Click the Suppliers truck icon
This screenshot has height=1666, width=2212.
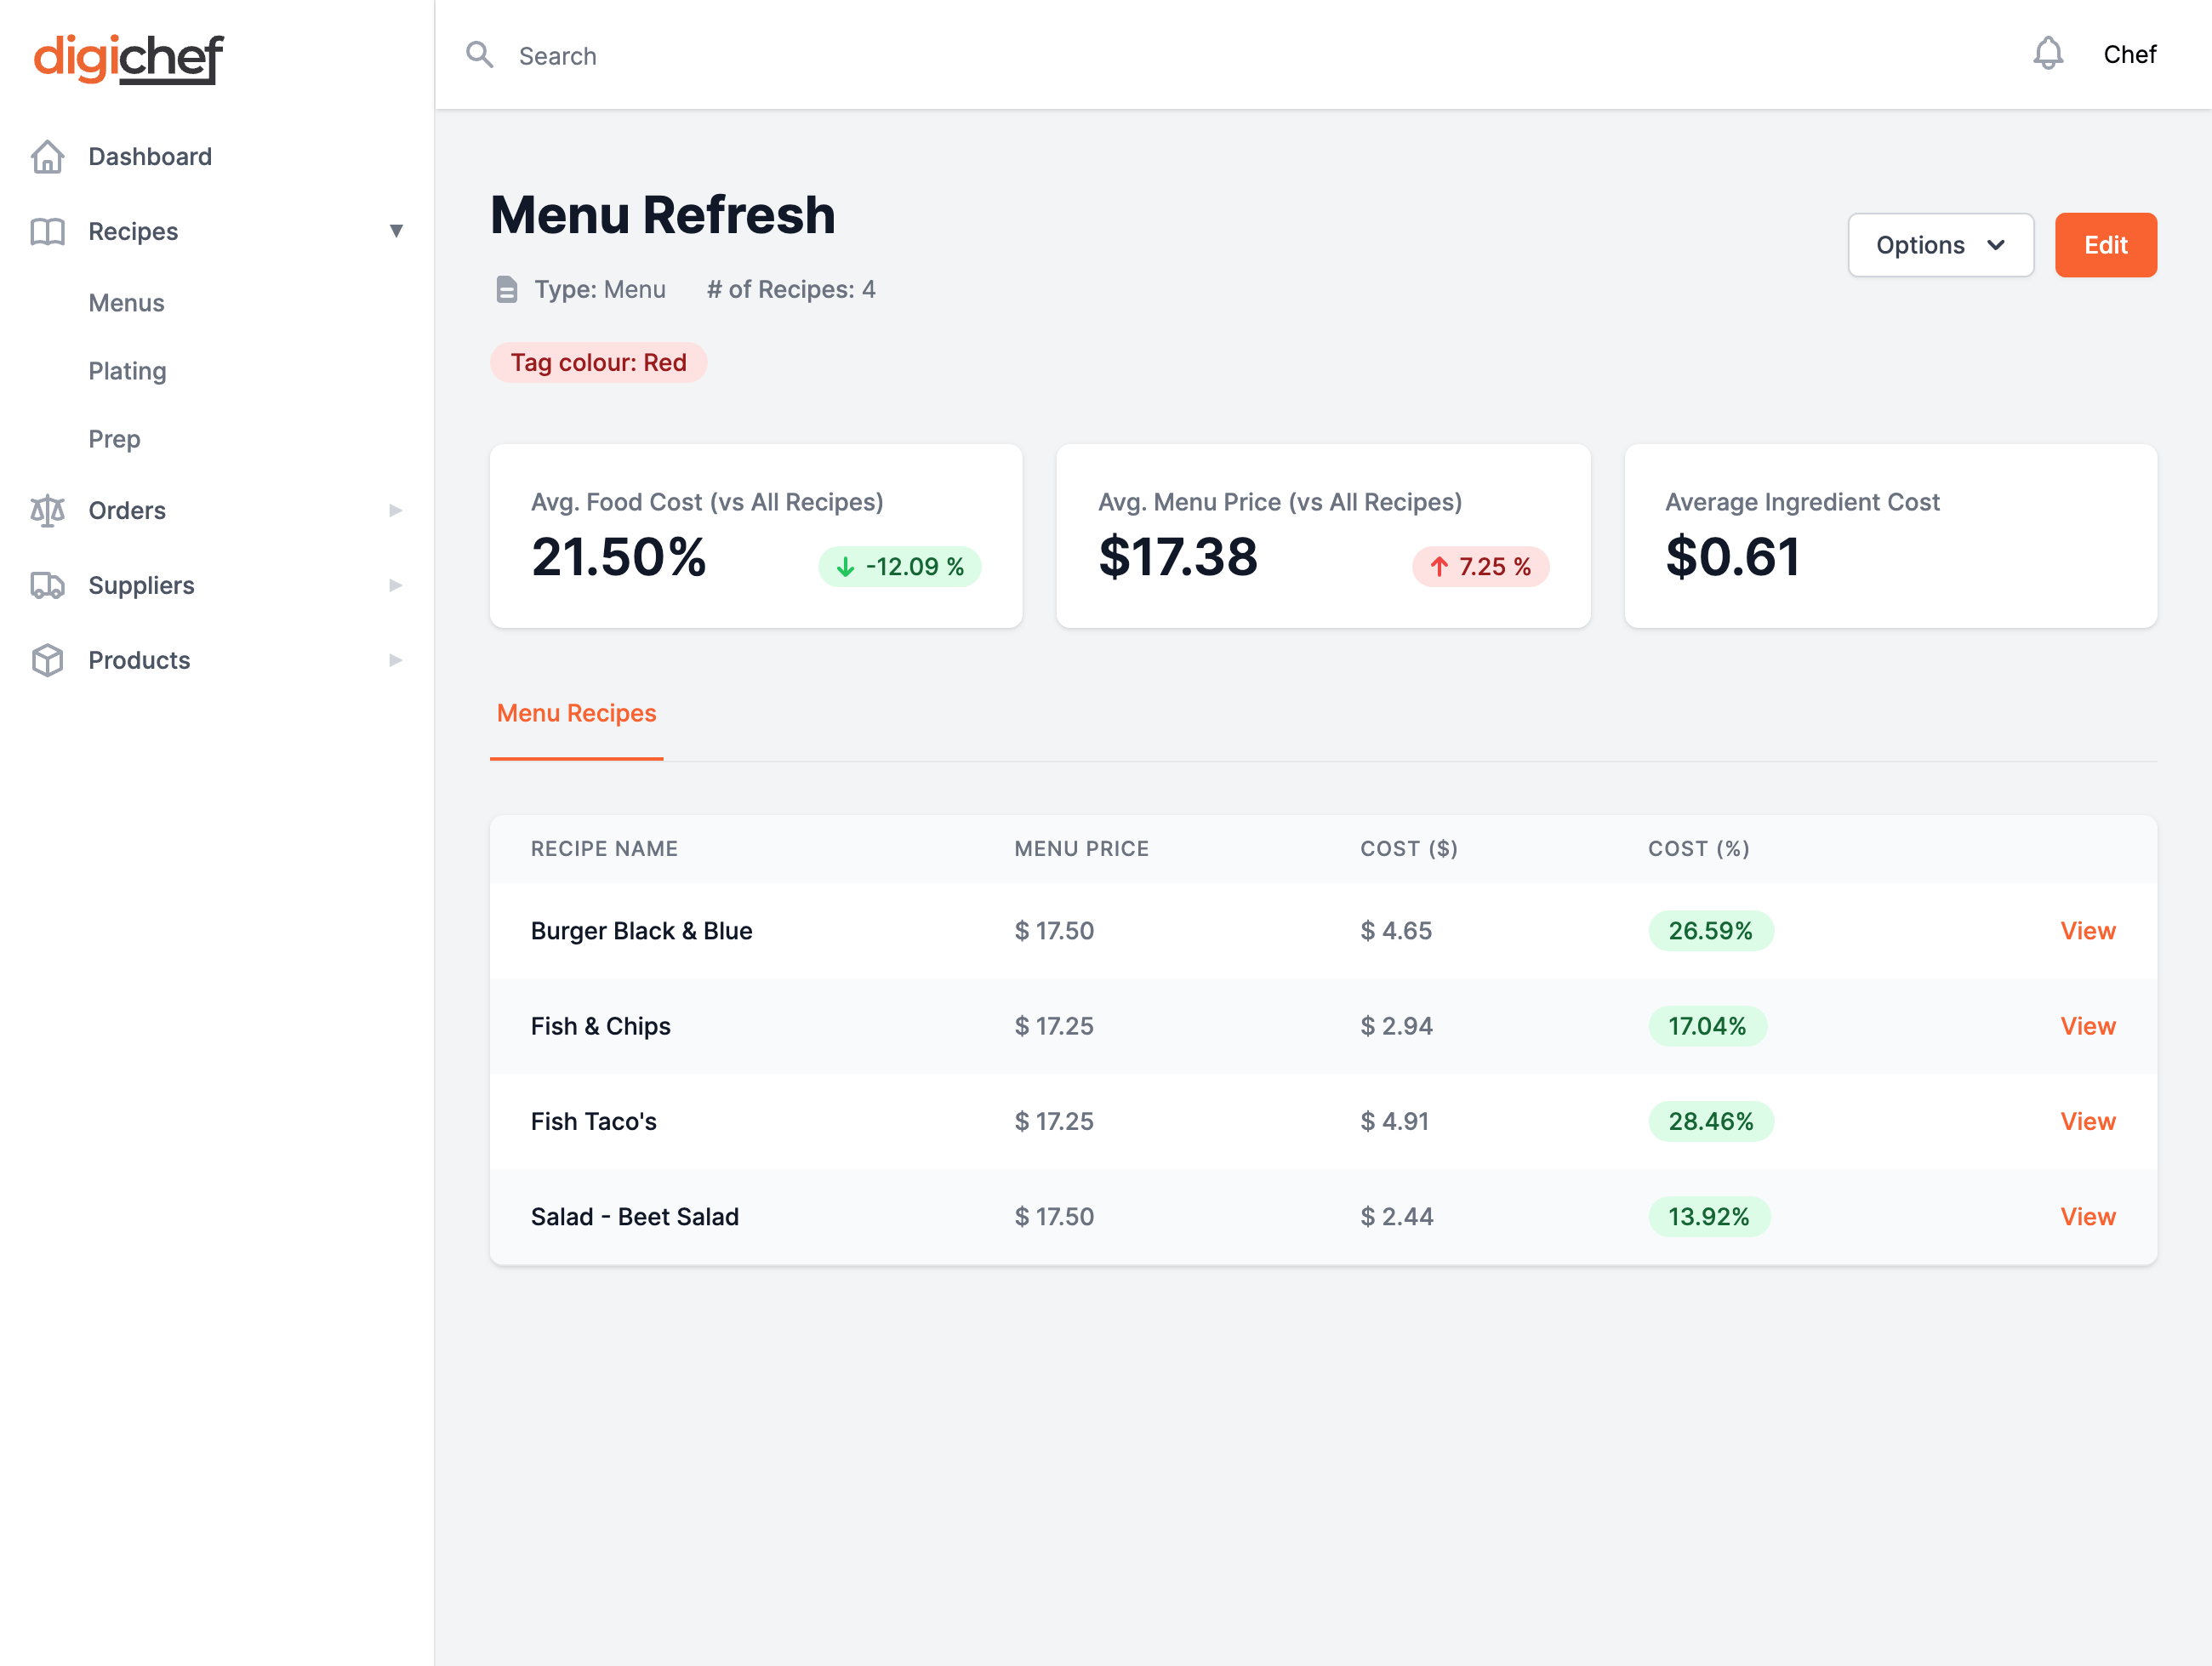47,586
